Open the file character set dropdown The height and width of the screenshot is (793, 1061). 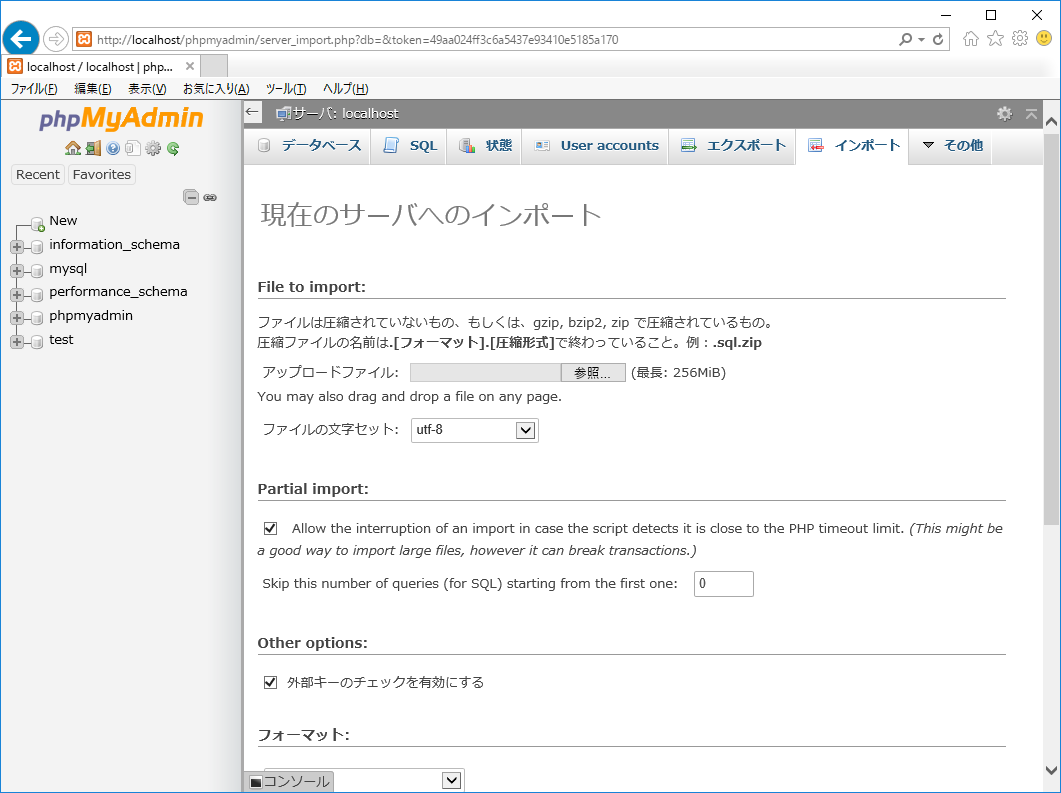[474, 430]
